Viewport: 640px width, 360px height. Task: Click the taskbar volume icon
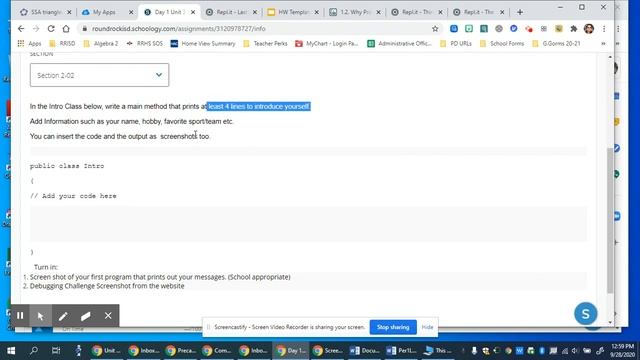[575, 351]
